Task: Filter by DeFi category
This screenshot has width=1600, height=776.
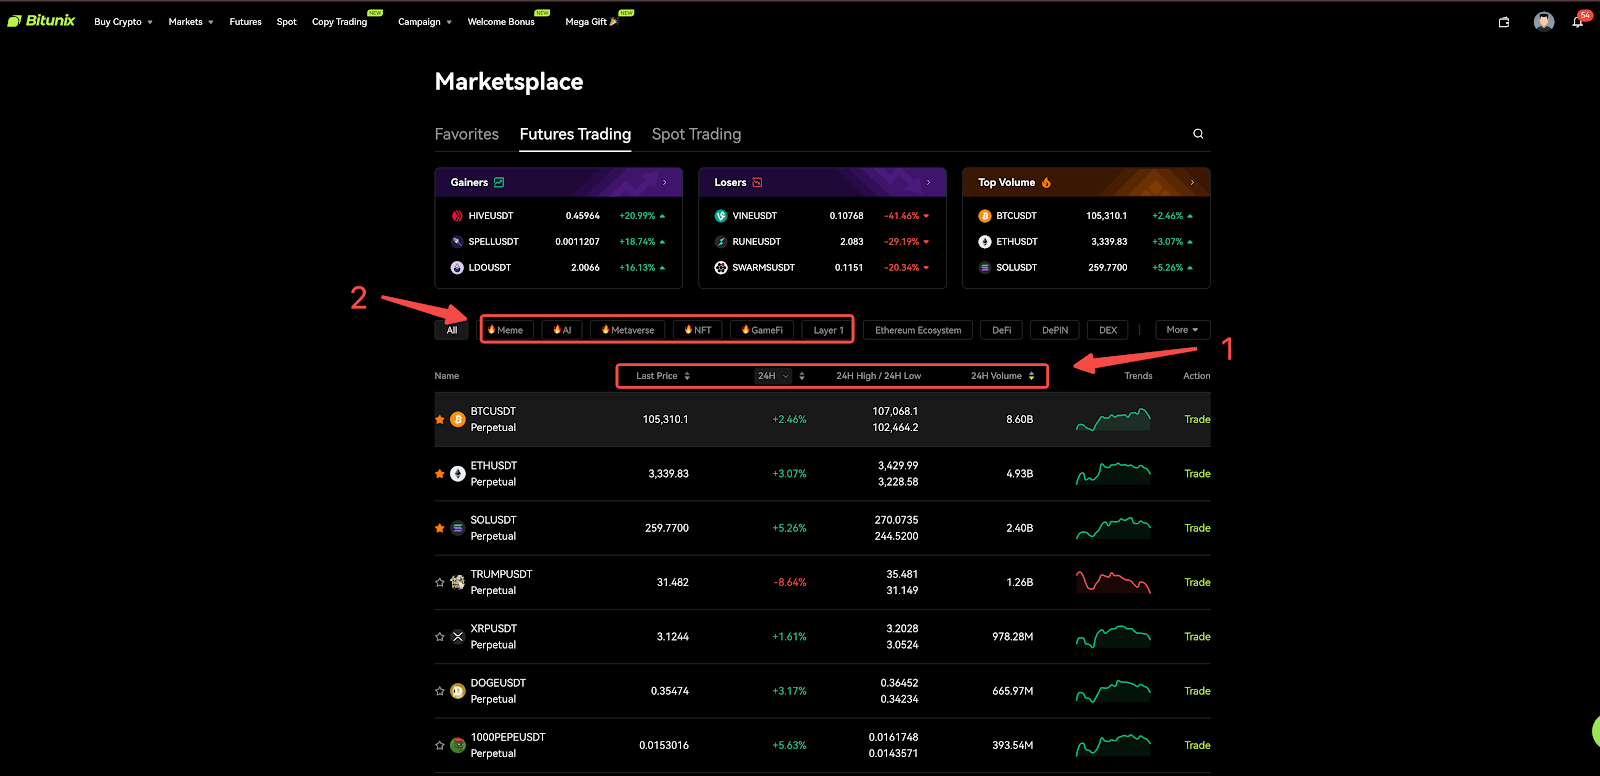Action: [1002, 330]
